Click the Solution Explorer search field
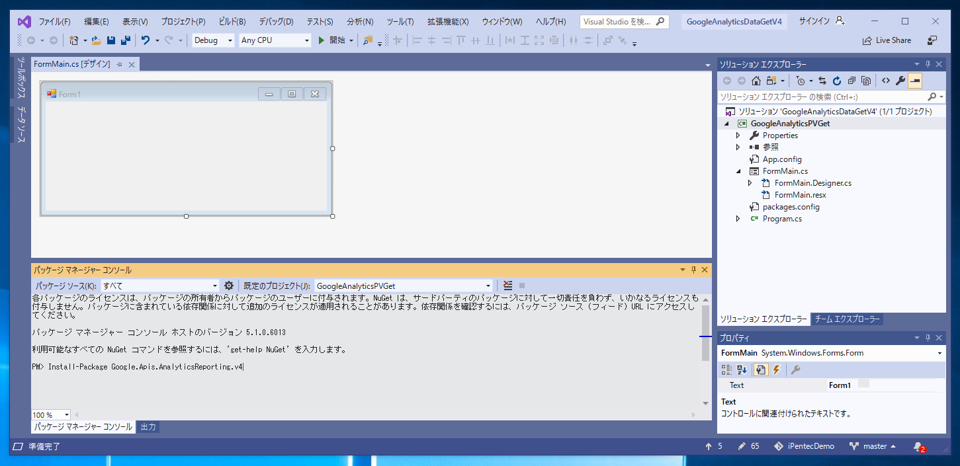 click(x=830, y=97)
